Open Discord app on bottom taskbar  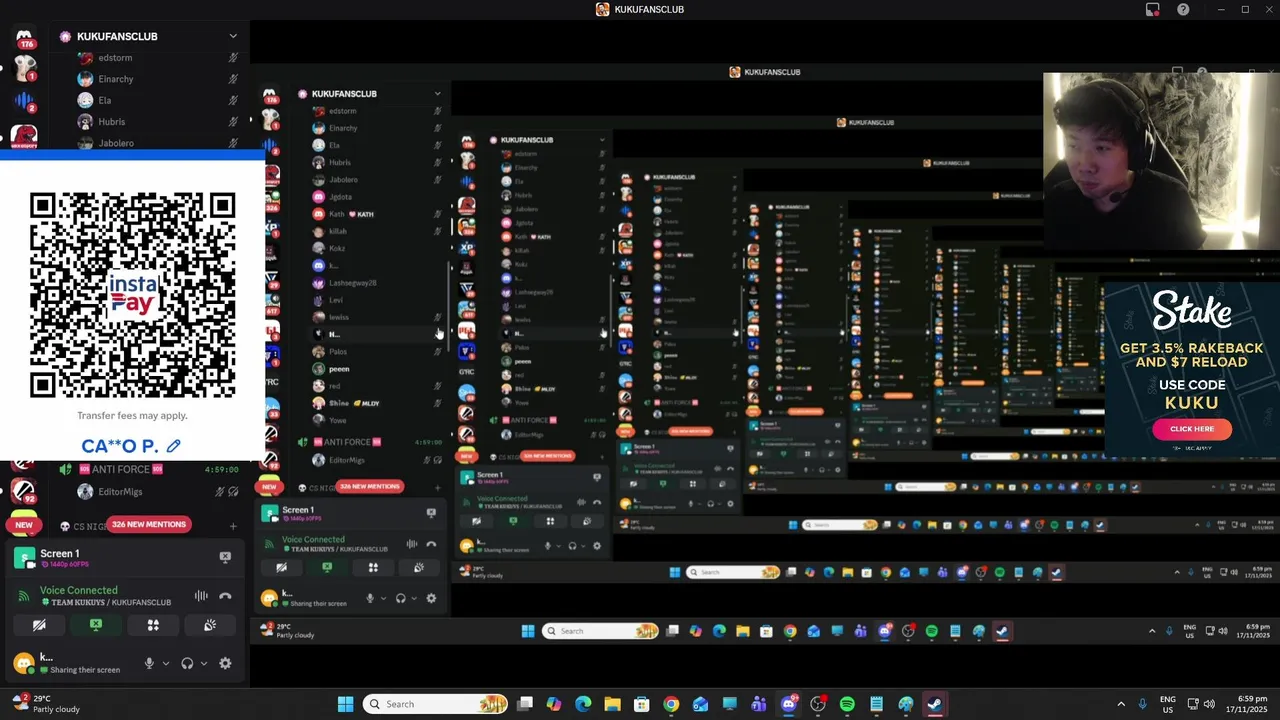click(789, 704)
